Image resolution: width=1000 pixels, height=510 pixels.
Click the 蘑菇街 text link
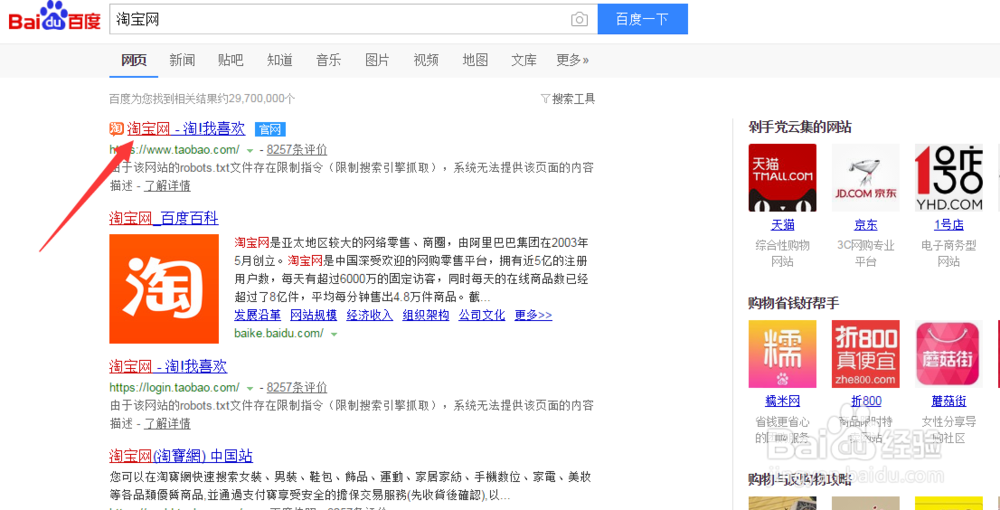coord(948,401)
